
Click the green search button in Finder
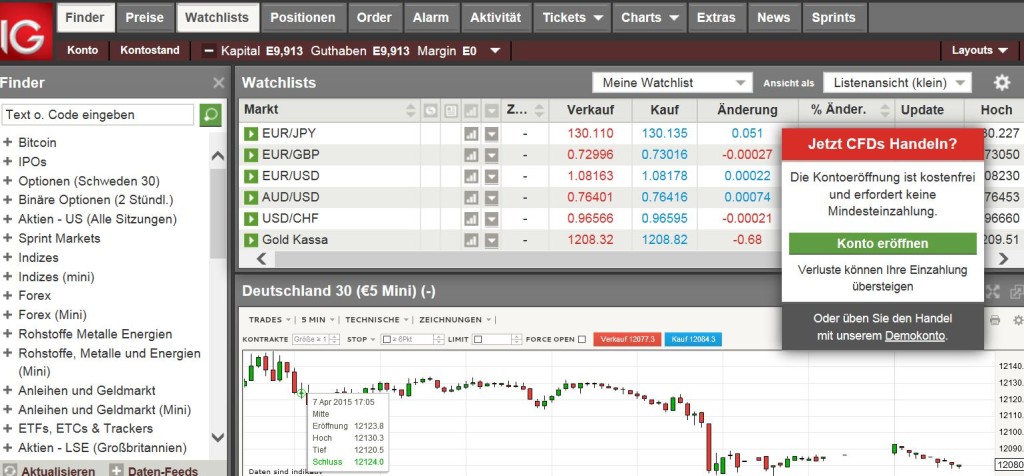pyautogui.click(x=210, y=115)
